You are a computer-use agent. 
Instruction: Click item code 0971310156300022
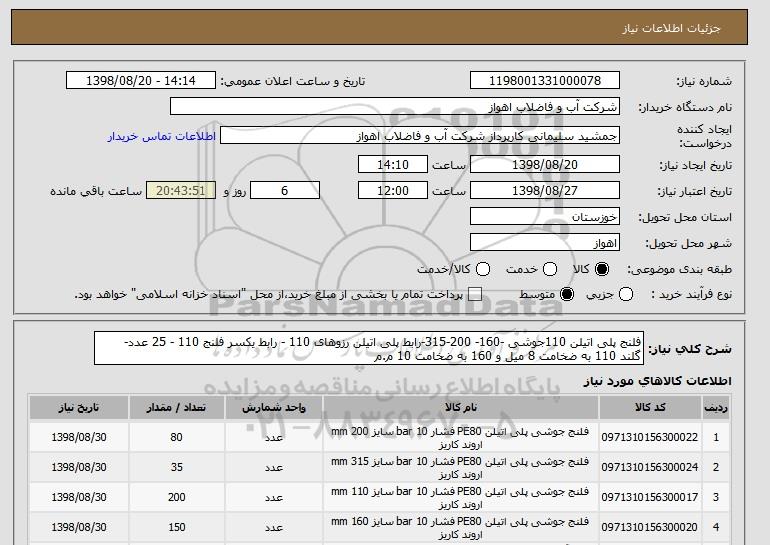pos(649,437)
